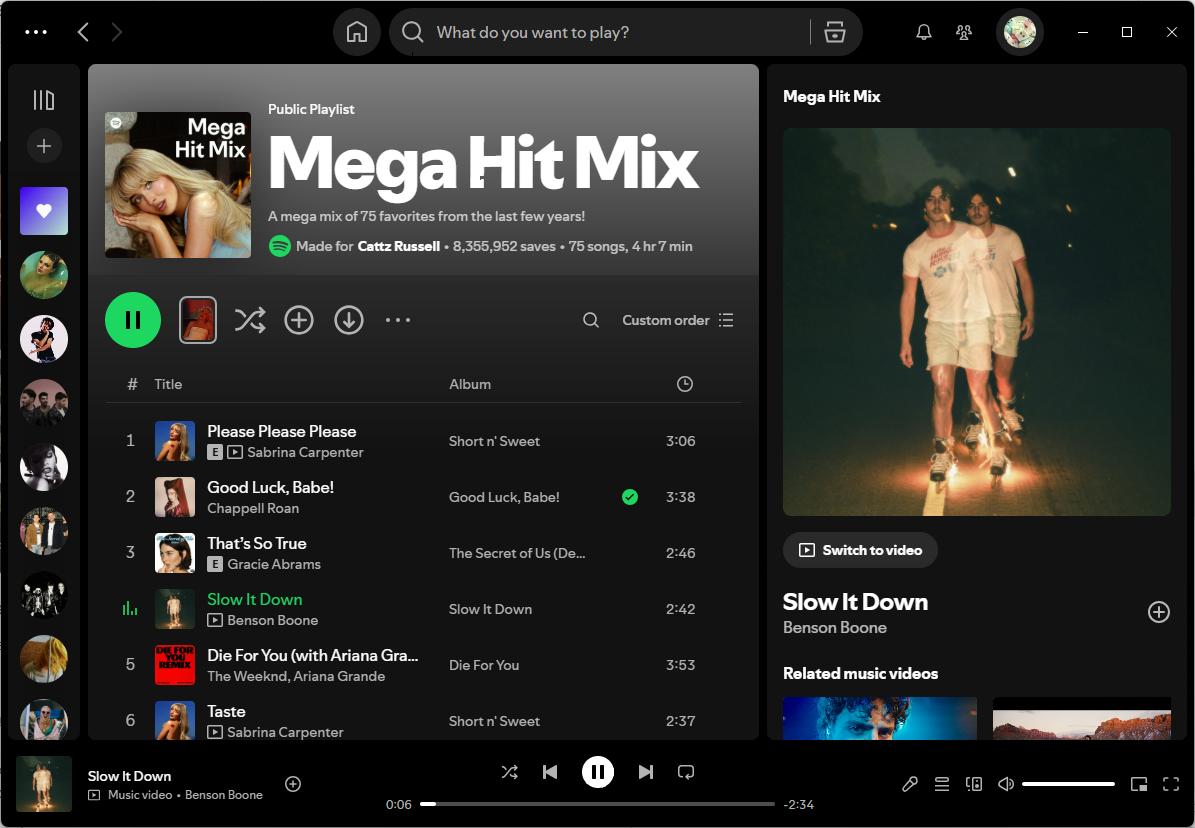This screenshot has width=1195, height=828.
Task: Open Cattz Russell's profile
Action: pyautogui.click(x=398, y=246)
